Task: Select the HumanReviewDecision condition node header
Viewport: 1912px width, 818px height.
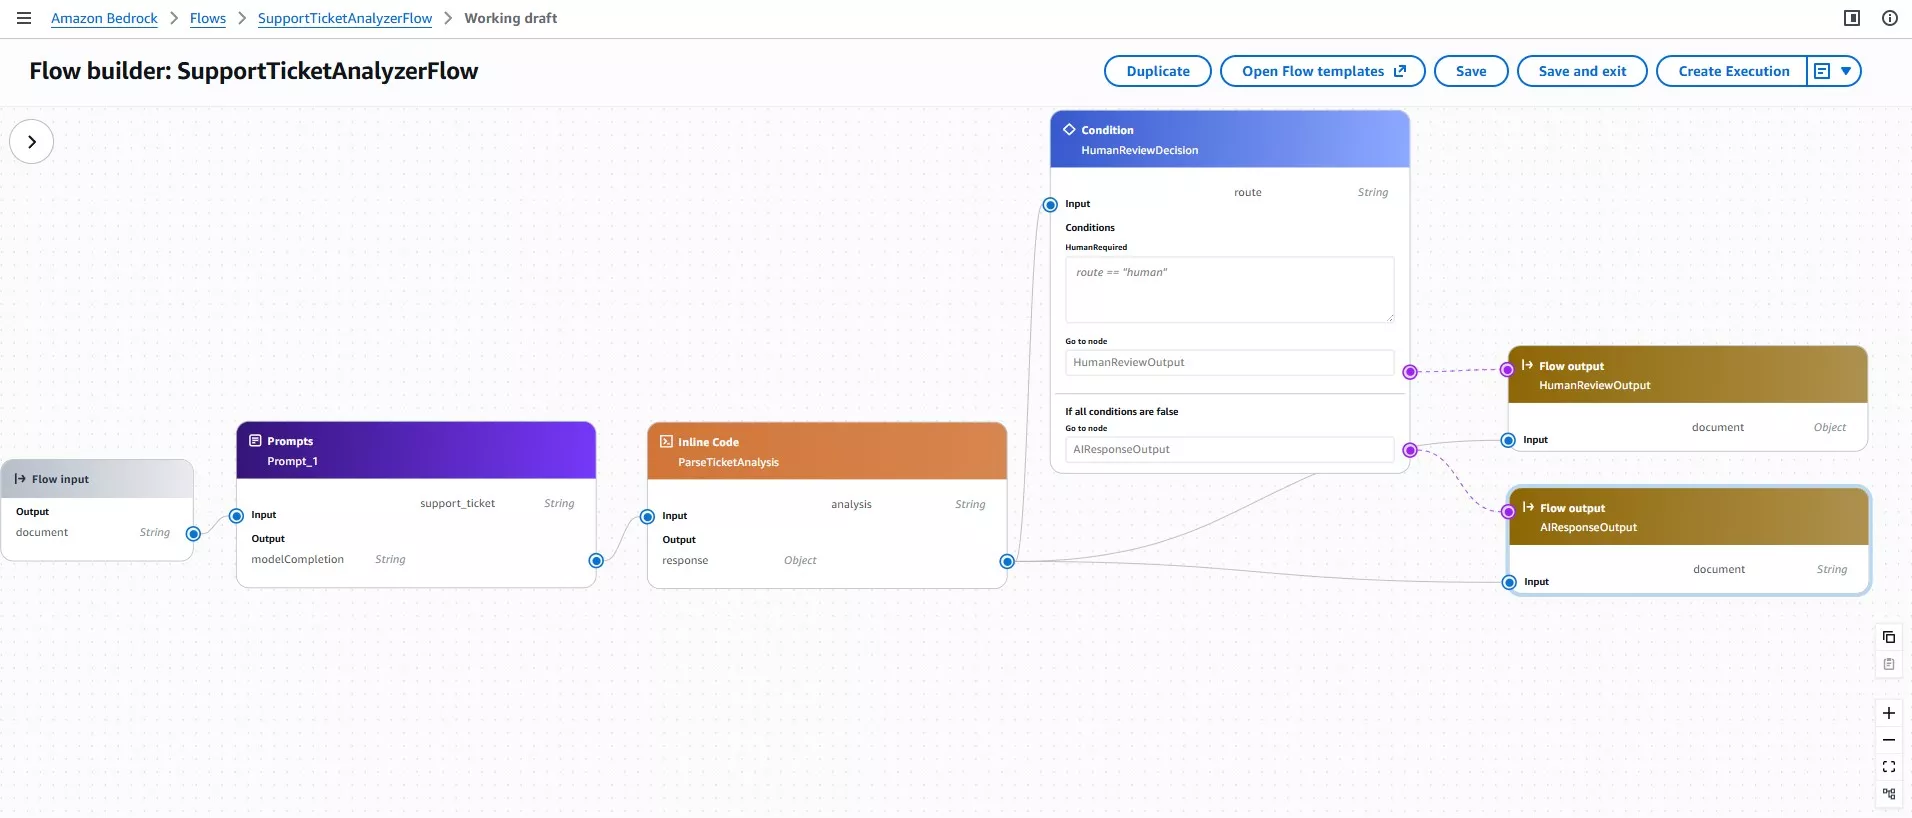Action: pos(1230,139)
